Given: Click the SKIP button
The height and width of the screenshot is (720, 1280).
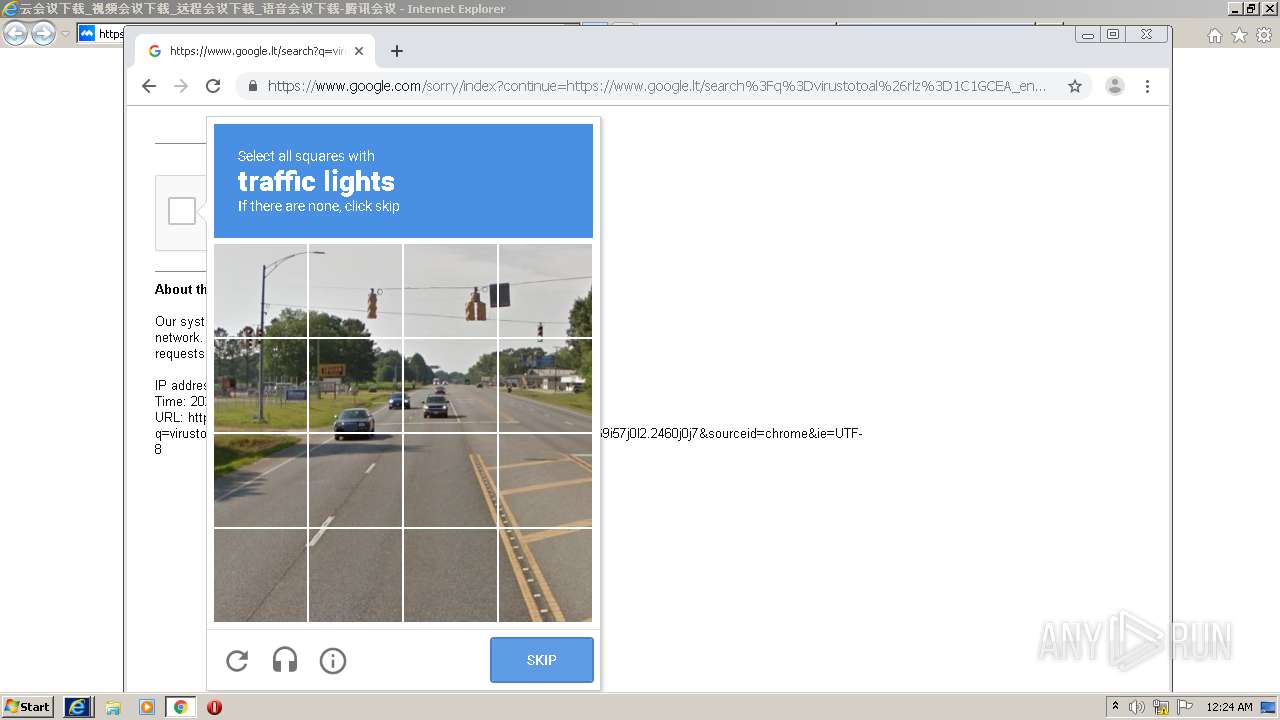Looking at the screenshot, I should pyautogui.click(x=541, y=660).
